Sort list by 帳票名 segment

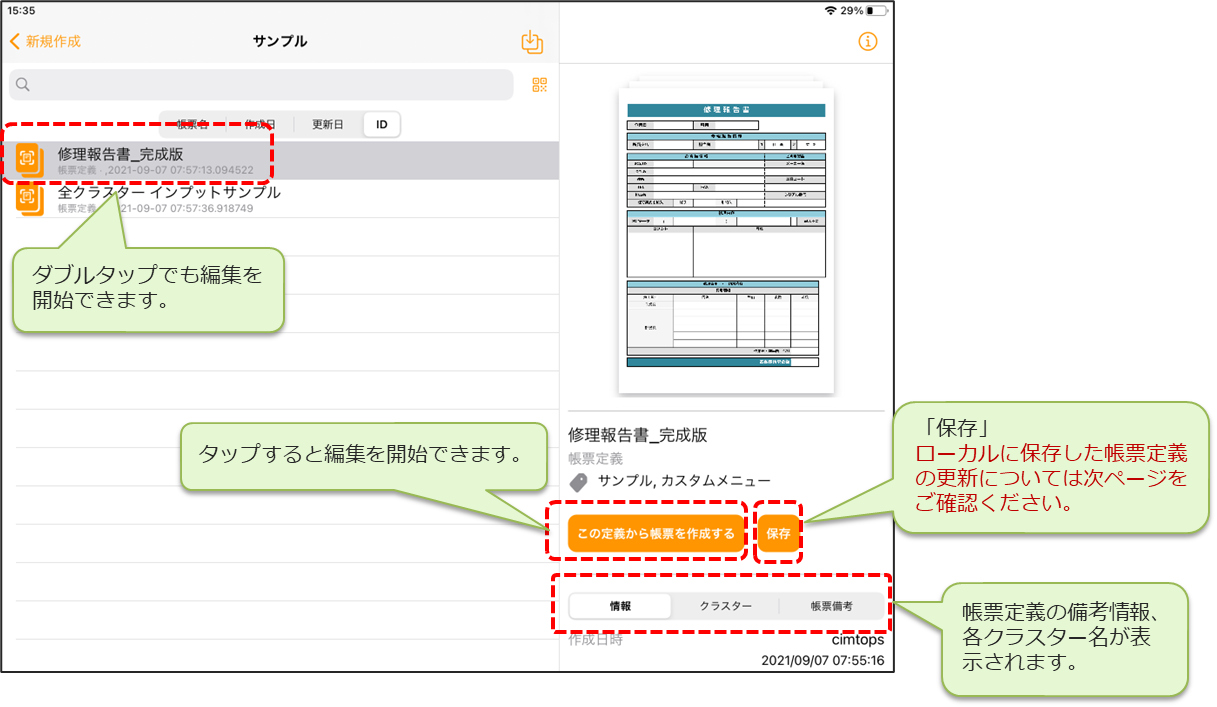coord(193,124)
